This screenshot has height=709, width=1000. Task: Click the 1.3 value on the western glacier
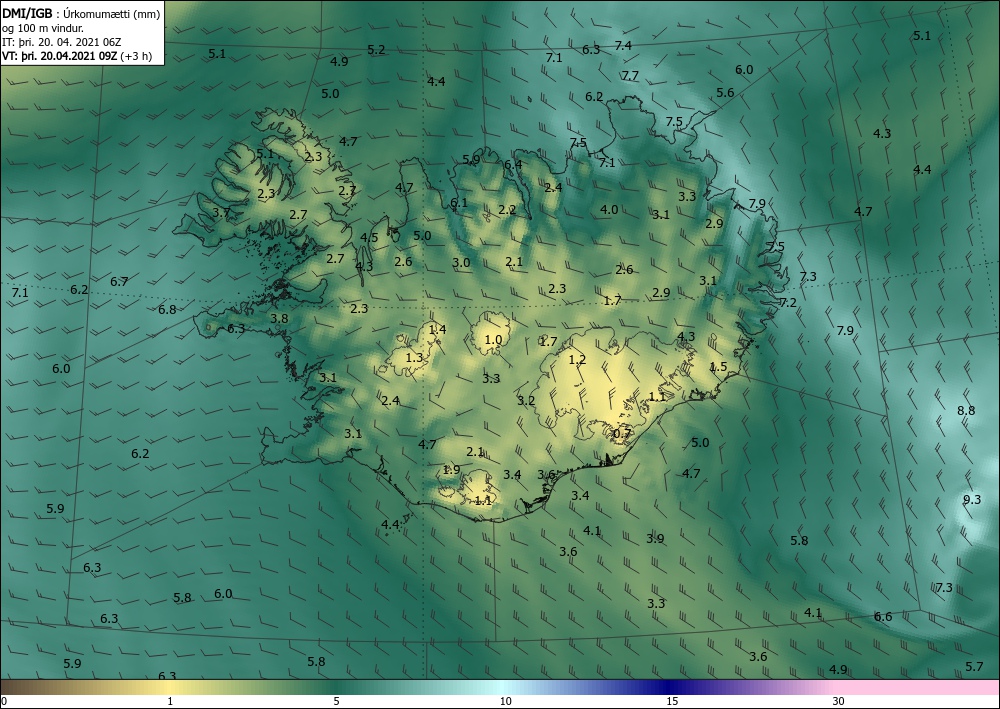point(415,358)
